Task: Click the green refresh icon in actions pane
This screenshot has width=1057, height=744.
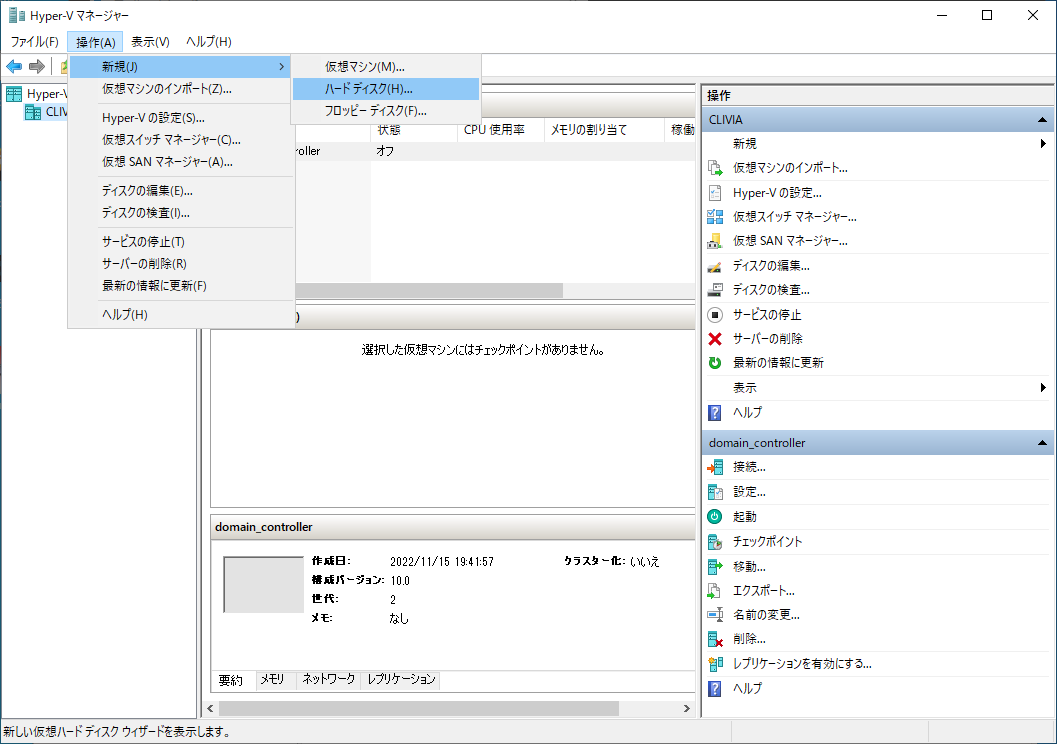Action: [715, 363]
